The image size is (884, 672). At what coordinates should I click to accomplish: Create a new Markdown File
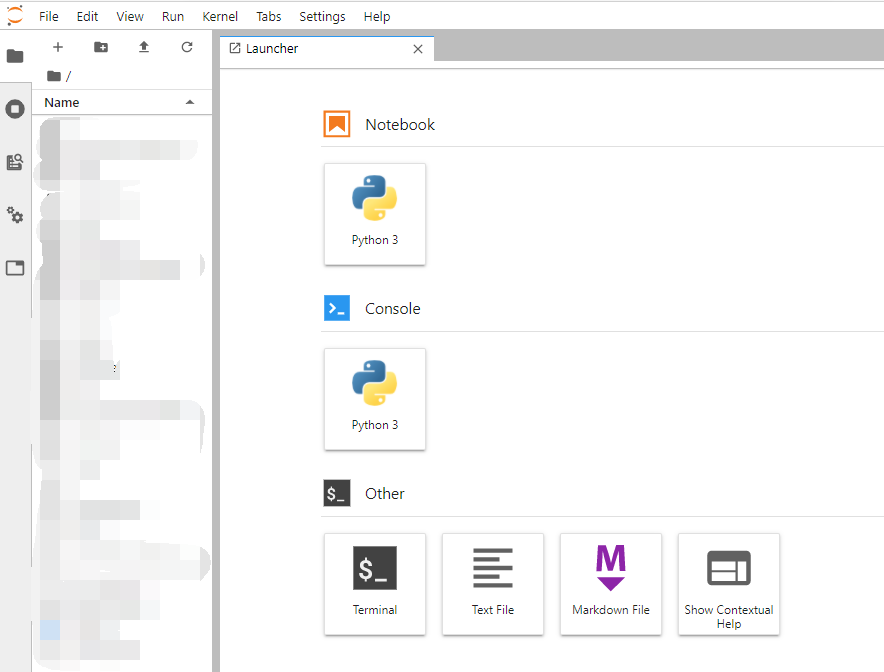[611, 584]
